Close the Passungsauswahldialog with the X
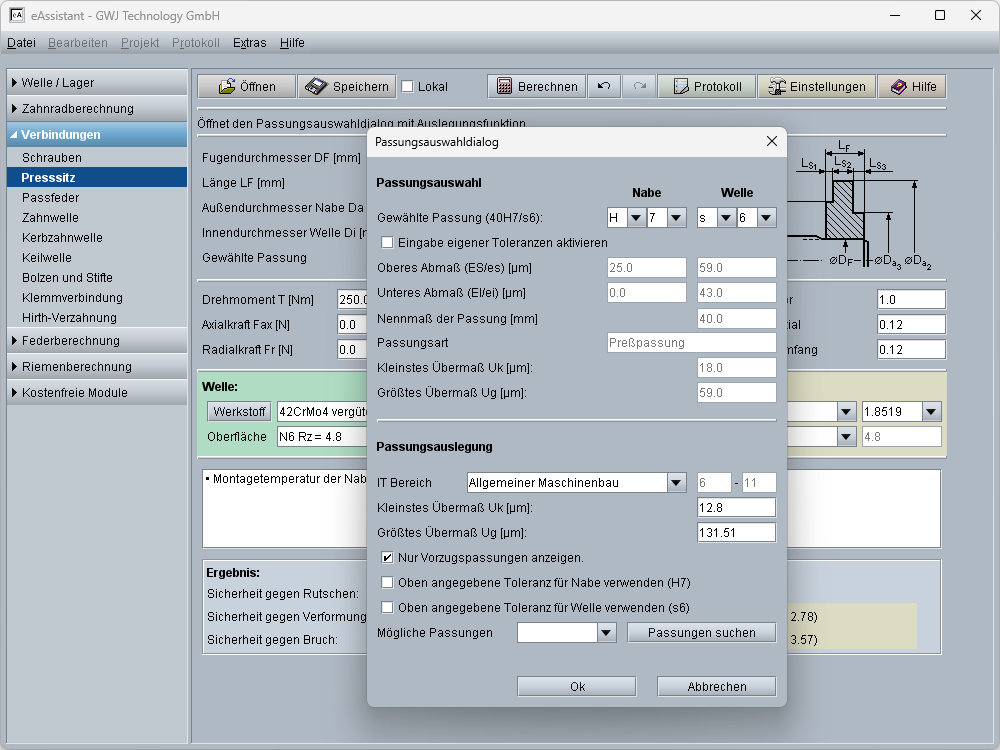The height and width of the screenshot is (750, 1000). pyautogui.click(x=771, y=142)
